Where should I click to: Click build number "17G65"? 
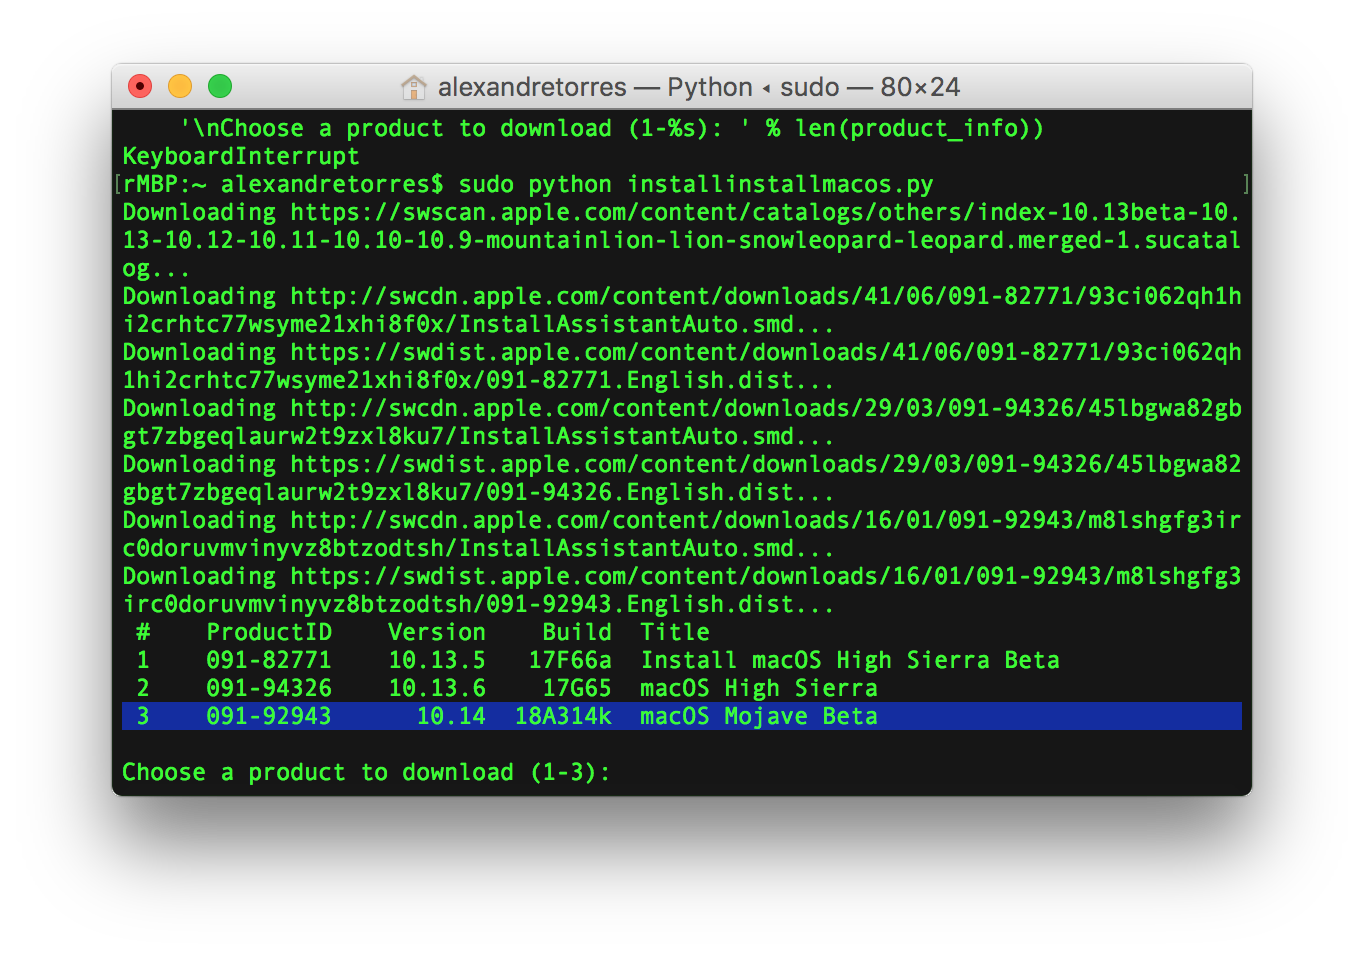click(577, 688)
